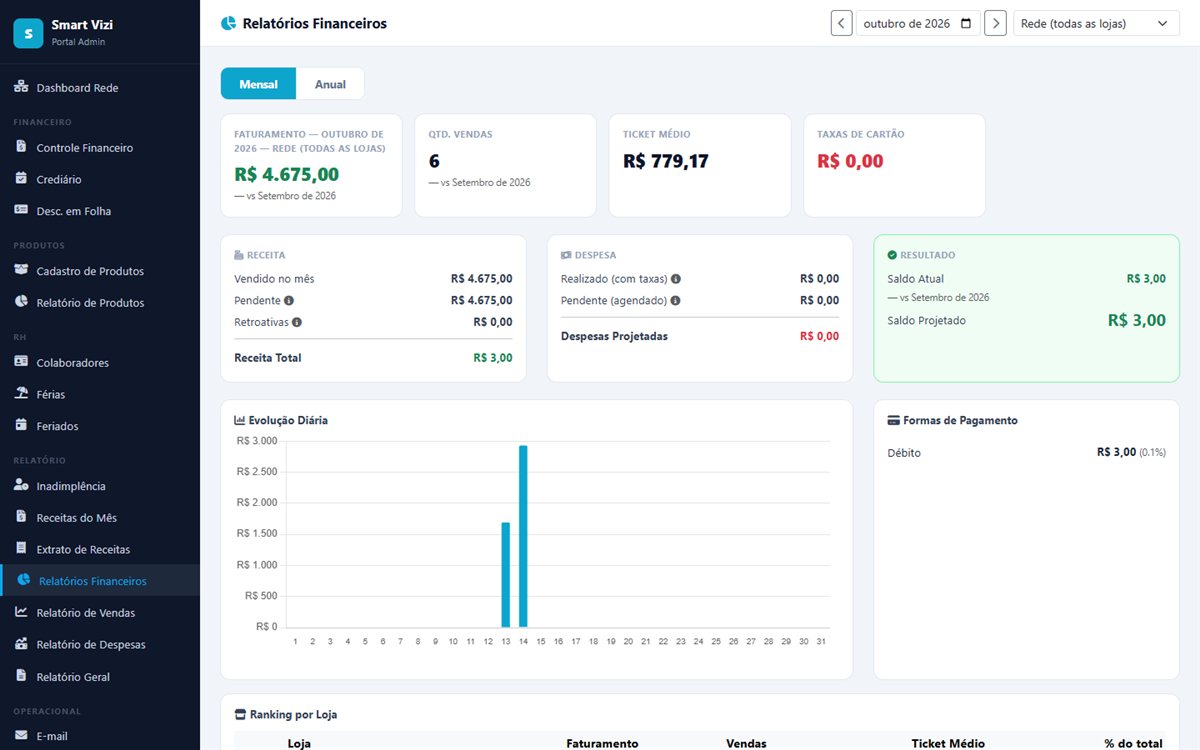Click info icon next to Pendente receita
This screenshot has height=750, width=1200.
pyautogui.click(x=289, y=300)
